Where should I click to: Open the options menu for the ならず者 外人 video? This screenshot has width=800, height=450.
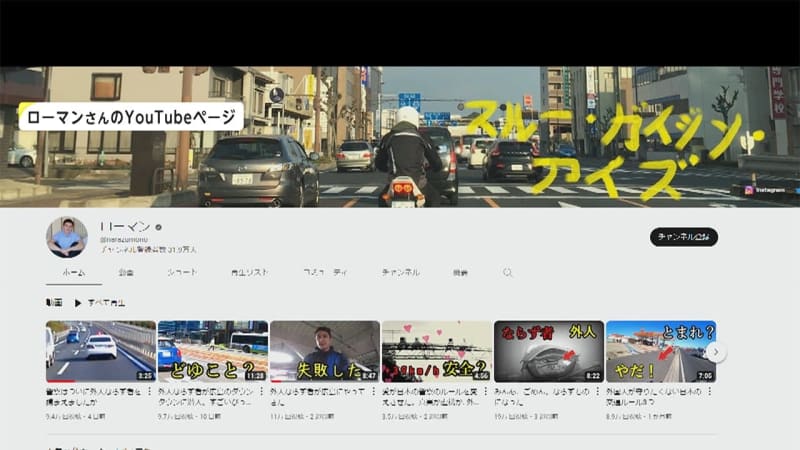click(600, 390)
